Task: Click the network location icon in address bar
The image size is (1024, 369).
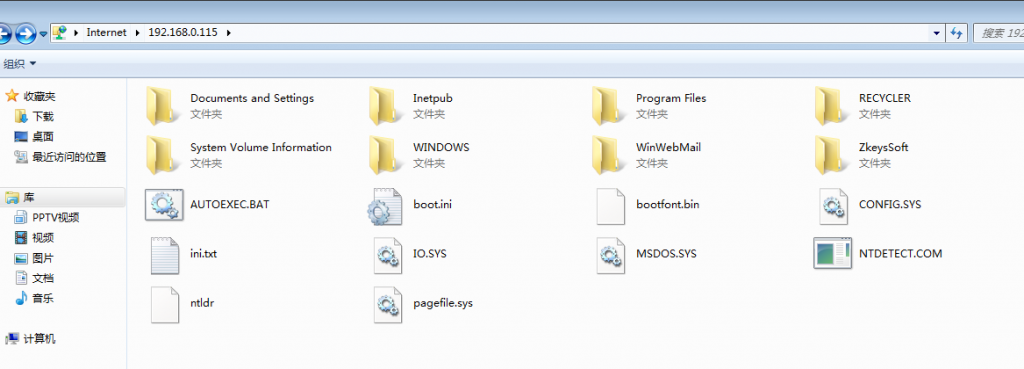Action: [x=59, y=33]
